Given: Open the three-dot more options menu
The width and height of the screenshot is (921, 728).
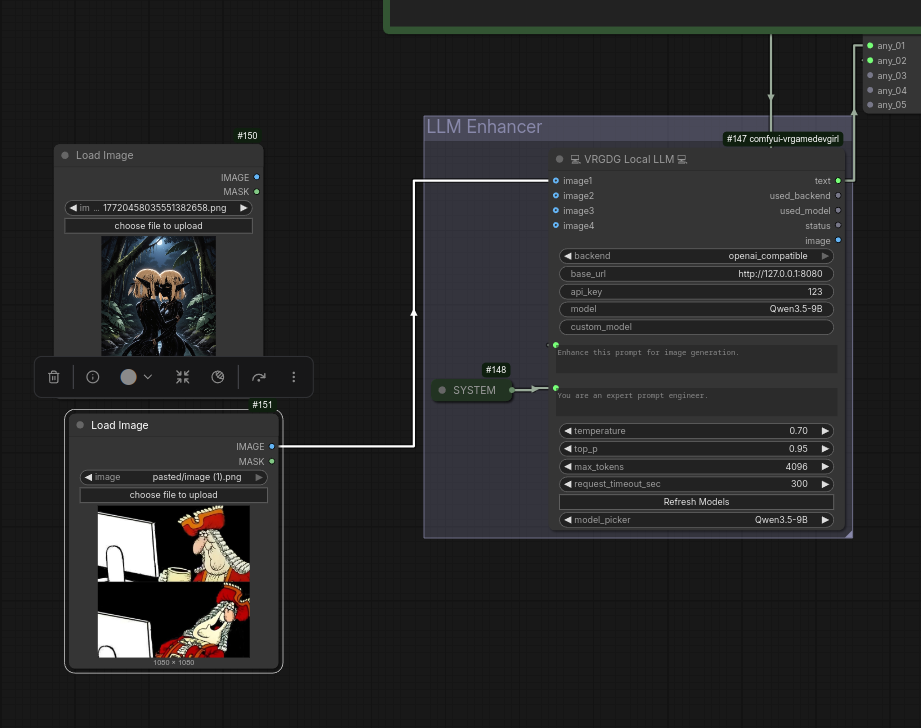Looking at the screenshot, I should (x=294, y=377).
